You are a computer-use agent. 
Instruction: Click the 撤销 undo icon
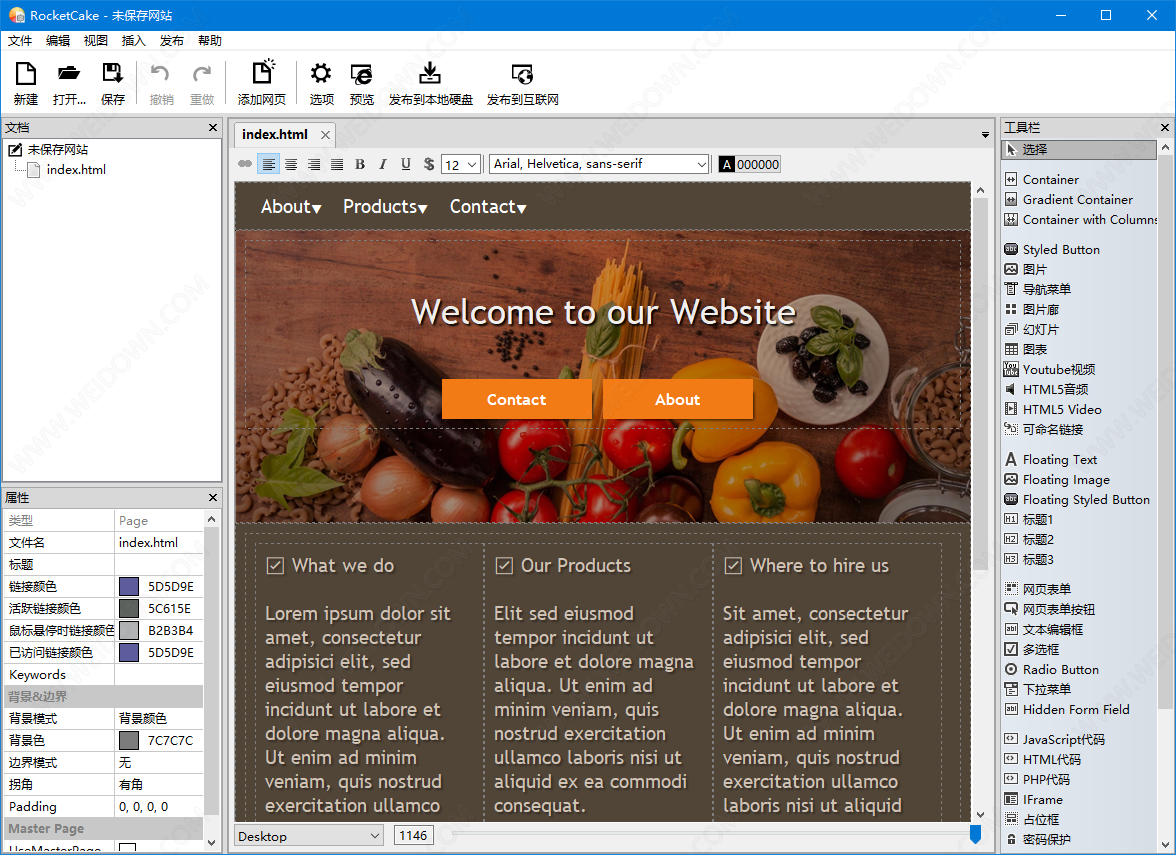[160, 74]
